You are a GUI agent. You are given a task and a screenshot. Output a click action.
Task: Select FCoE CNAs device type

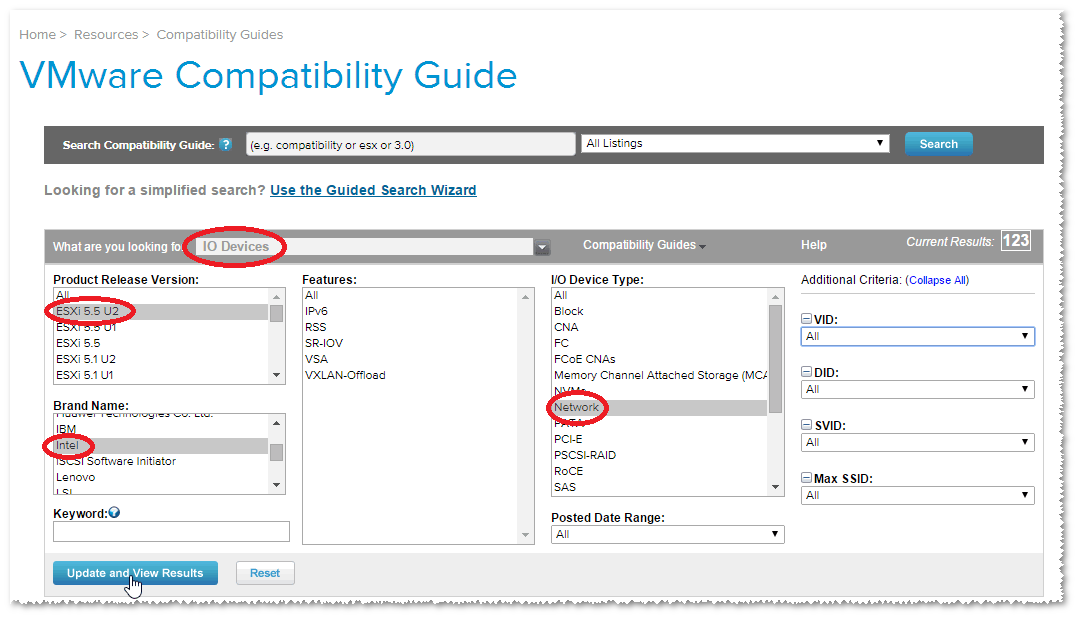[x=660, y=359]
